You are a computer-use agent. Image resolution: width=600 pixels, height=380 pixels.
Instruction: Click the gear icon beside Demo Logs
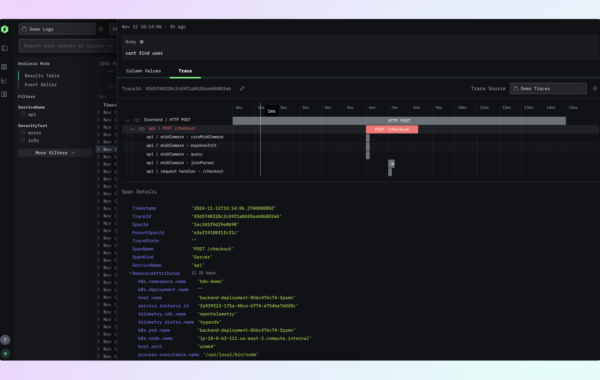coord(101,29)
